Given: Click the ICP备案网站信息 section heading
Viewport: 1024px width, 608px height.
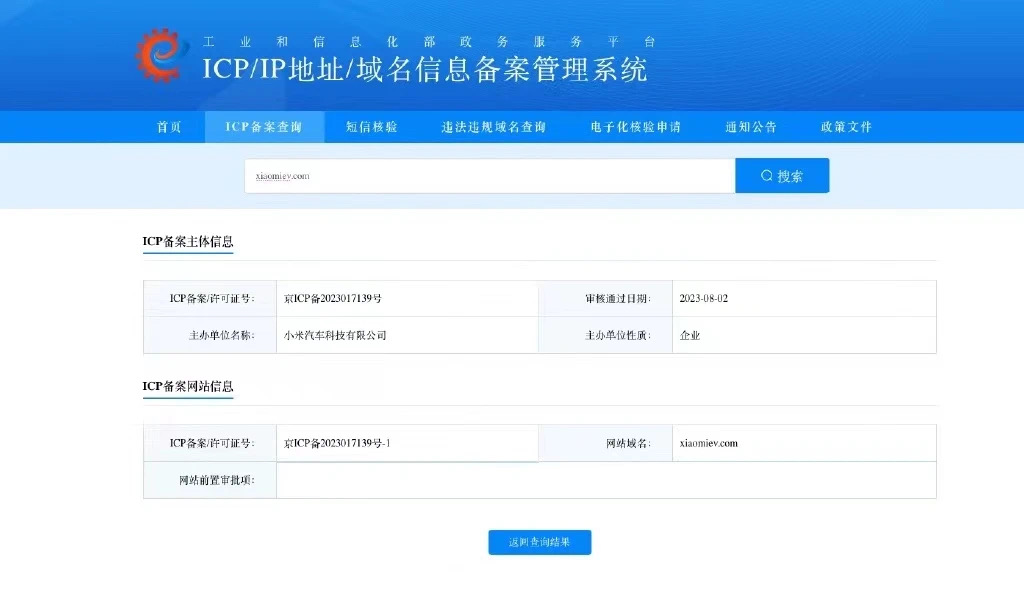Looking at the screenshot, I should [188, 387].
